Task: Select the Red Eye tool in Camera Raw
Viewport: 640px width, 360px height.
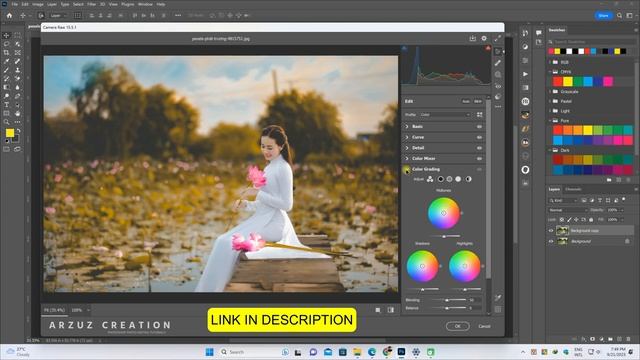Action: point(498,86)
